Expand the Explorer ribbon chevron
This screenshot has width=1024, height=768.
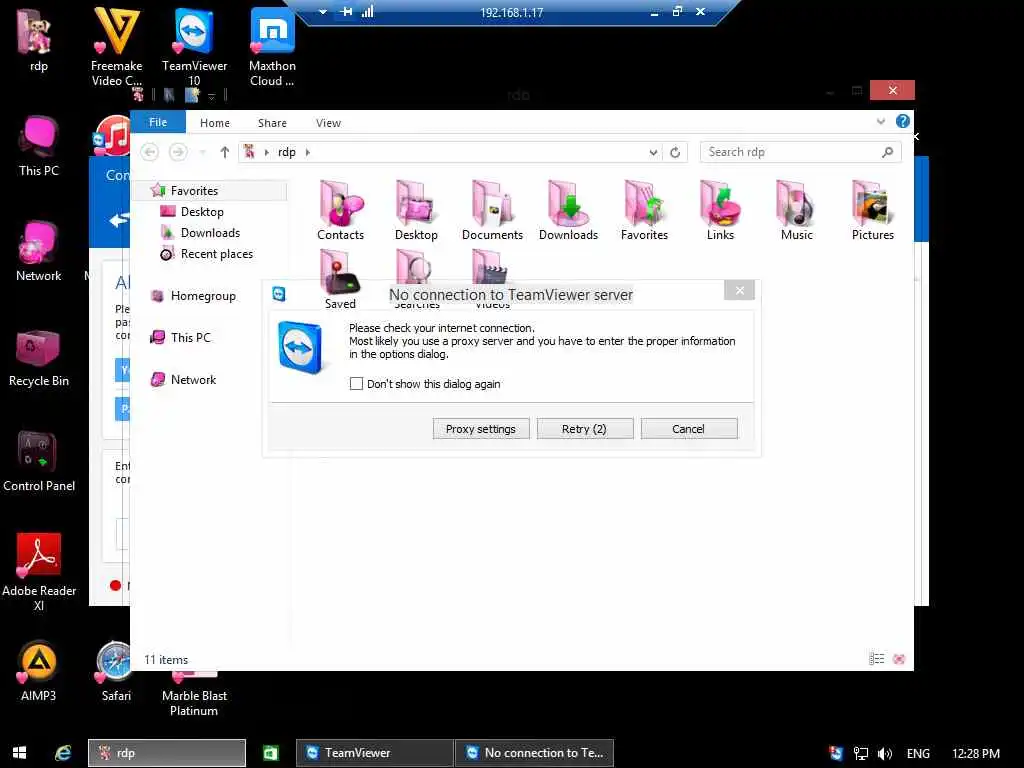click(x=880, y=121)
